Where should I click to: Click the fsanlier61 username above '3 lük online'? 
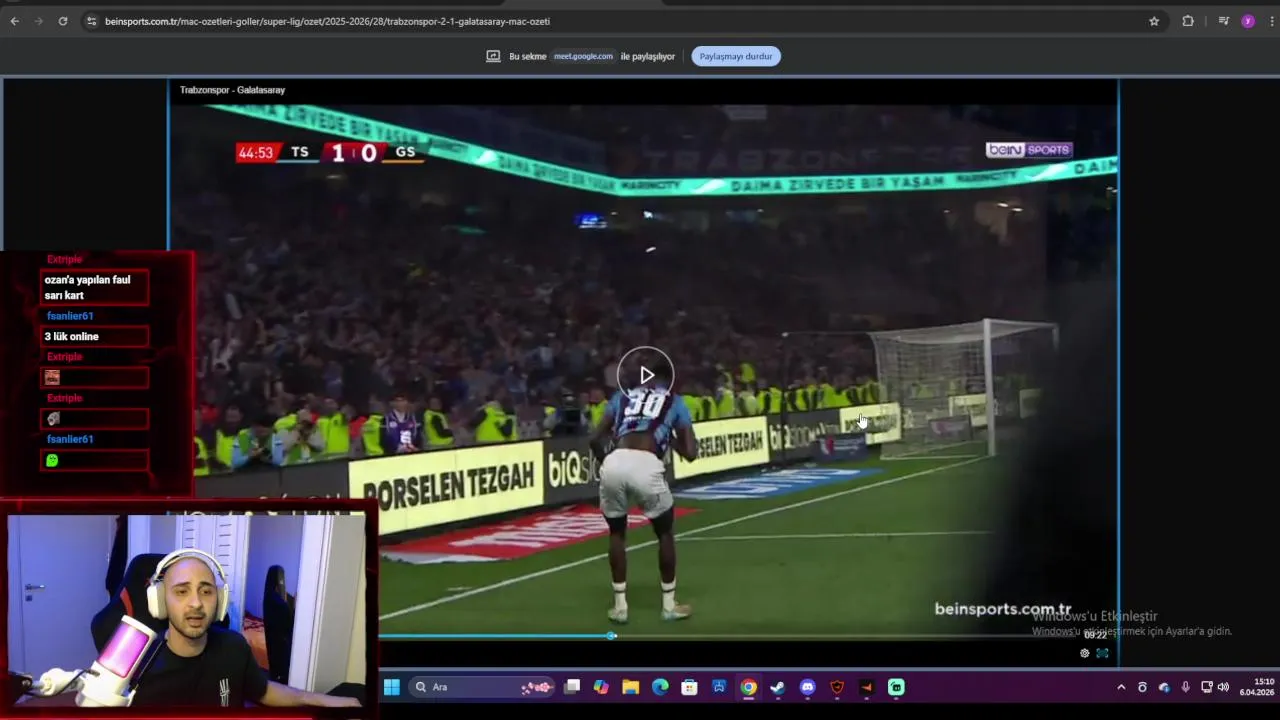[x=70, y=316]
